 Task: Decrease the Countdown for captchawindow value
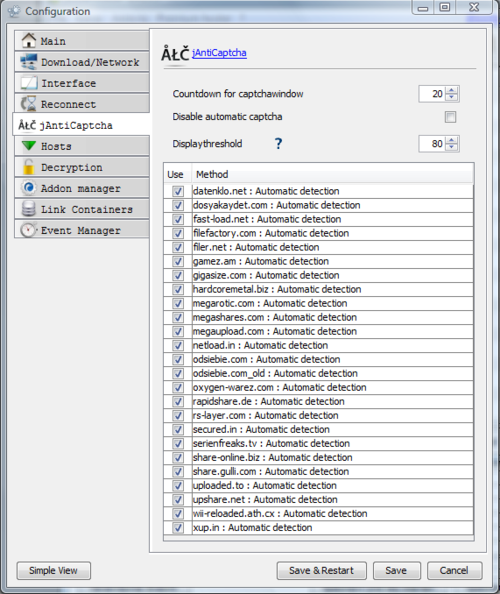pos(452,97)
